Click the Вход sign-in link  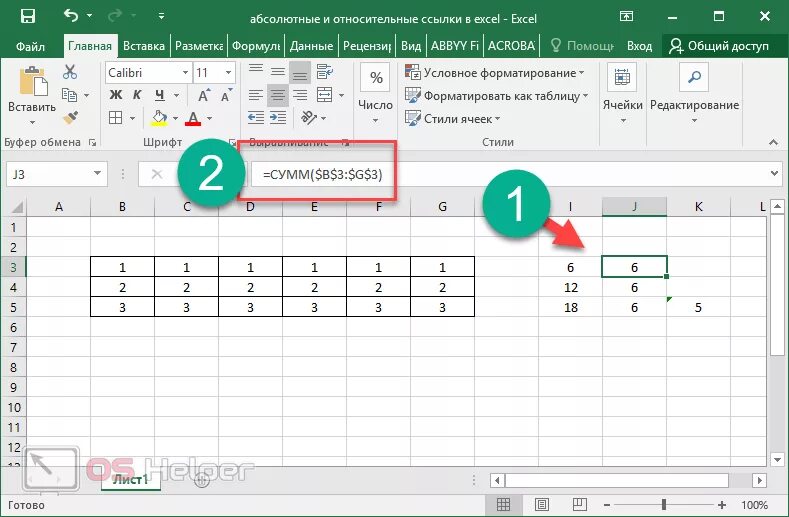click(x=639, y=46)
